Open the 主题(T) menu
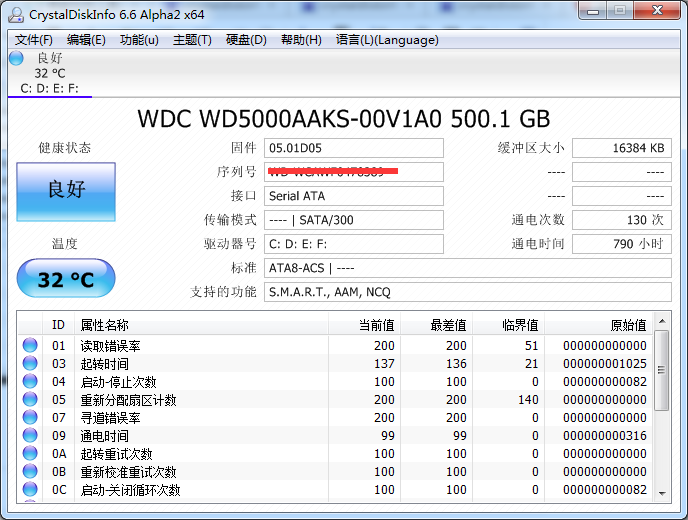Image resolution: width=688 pixels, height=520 pixels. point(192,40)
